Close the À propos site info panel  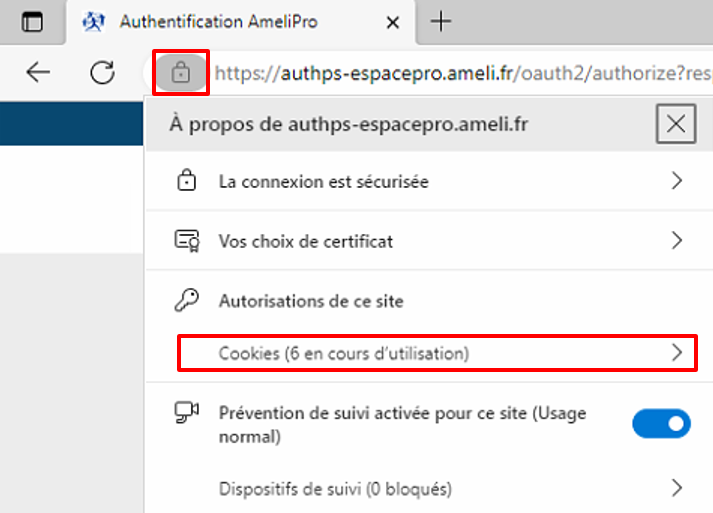[676, 124]
